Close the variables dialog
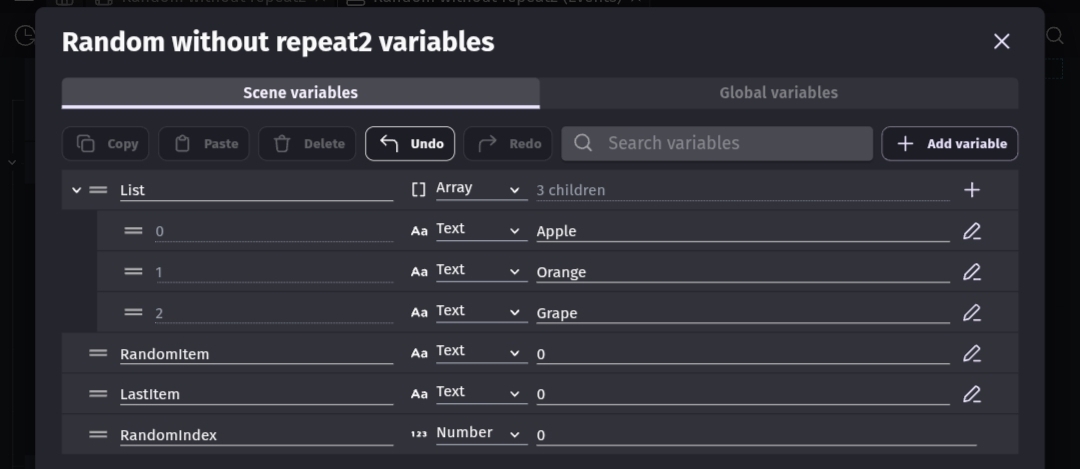 (1001, 41)
